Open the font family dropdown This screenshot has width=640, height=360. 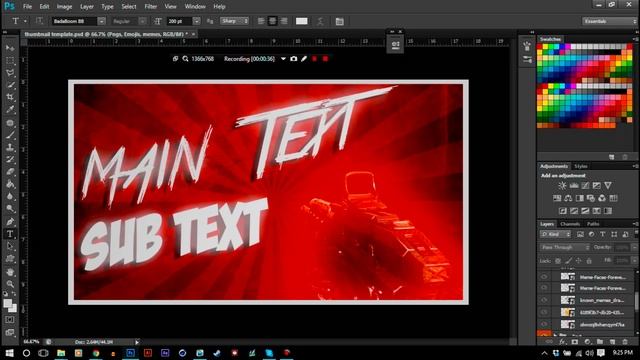[101, 21]
